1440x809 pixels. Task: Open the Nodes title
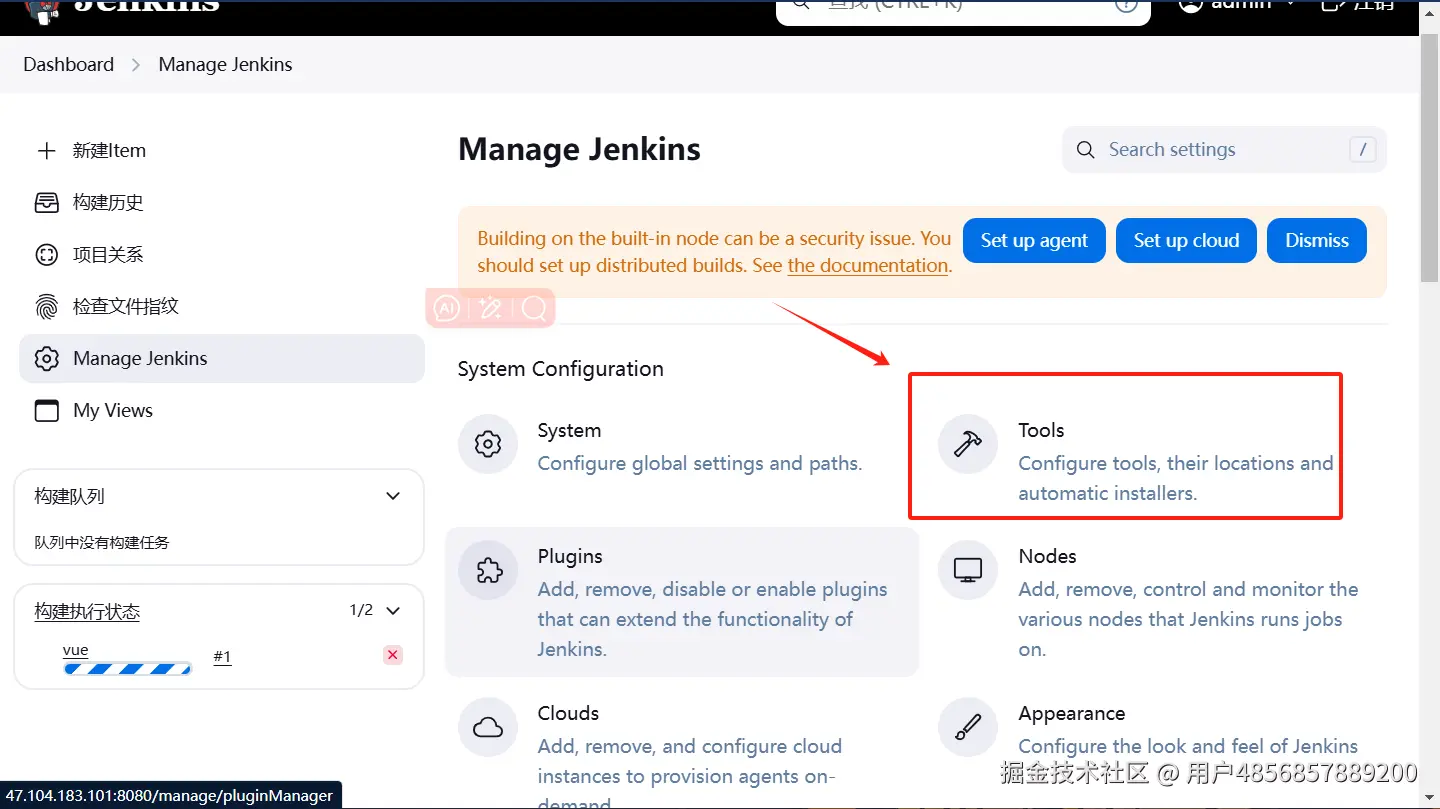1047,557
